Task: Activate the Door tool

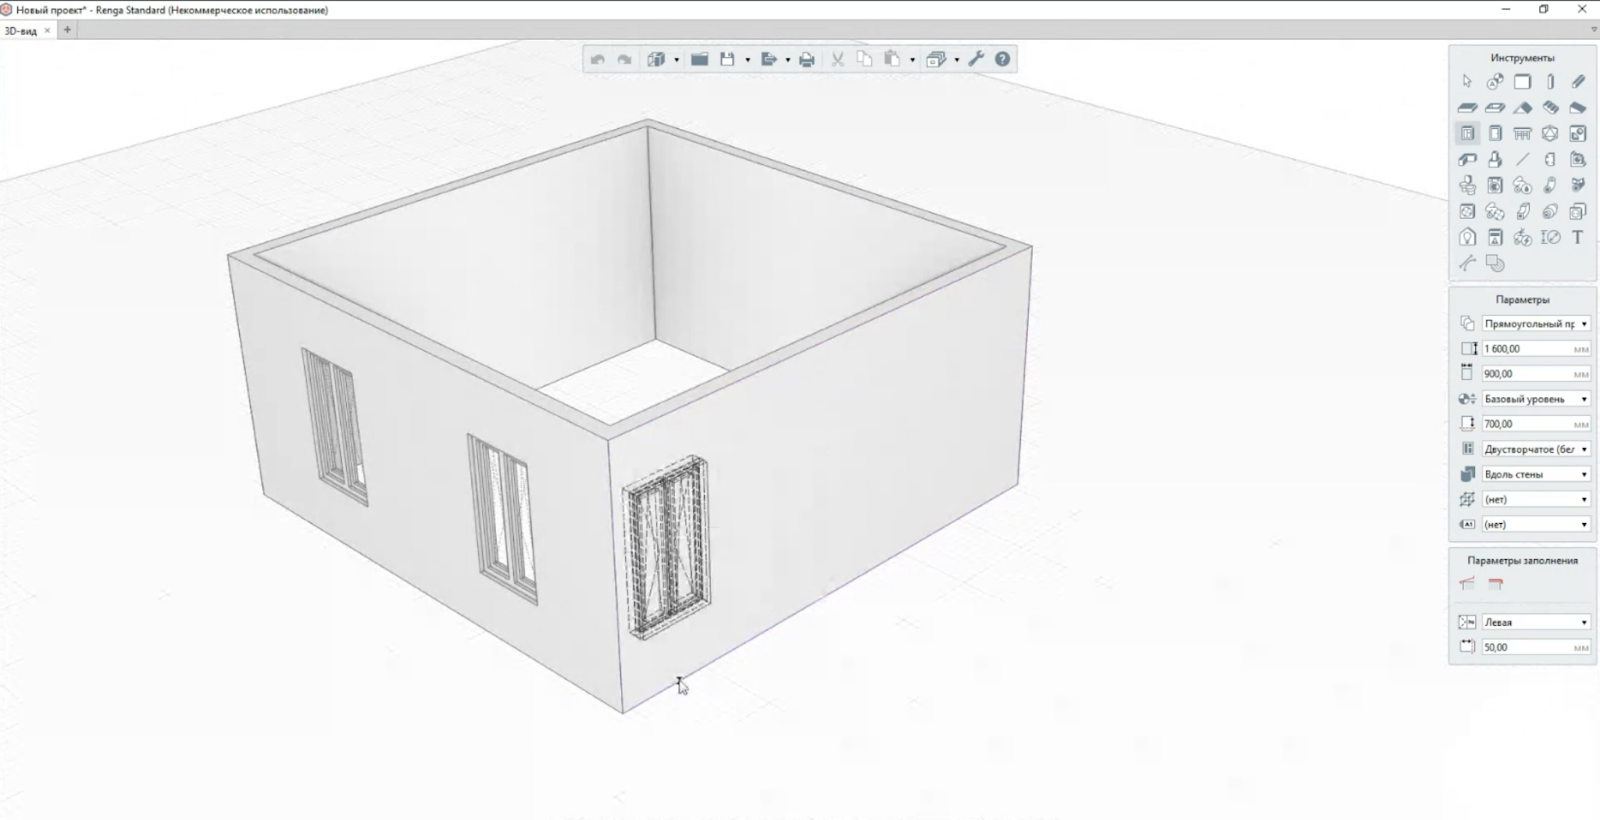Action: pyautogui.click(x=1495, y=133)
